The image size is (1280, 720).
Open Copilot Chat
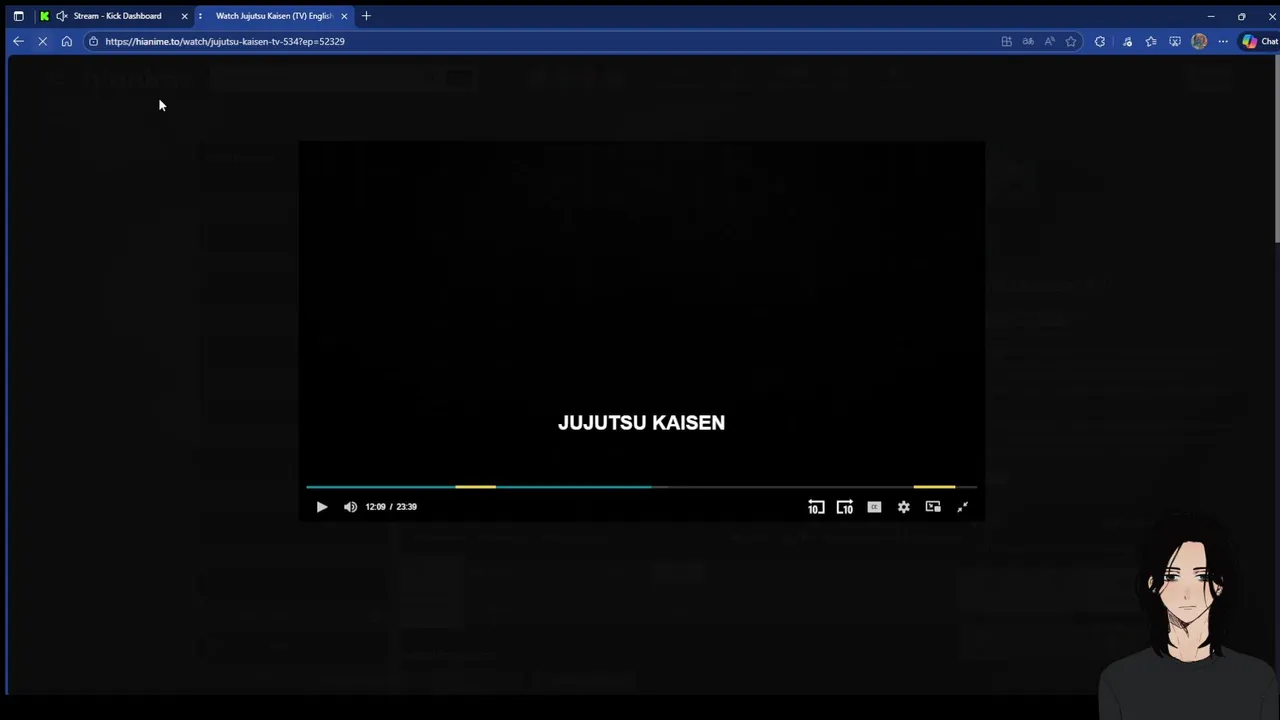pyautogui.click(x=1259, y=41)
